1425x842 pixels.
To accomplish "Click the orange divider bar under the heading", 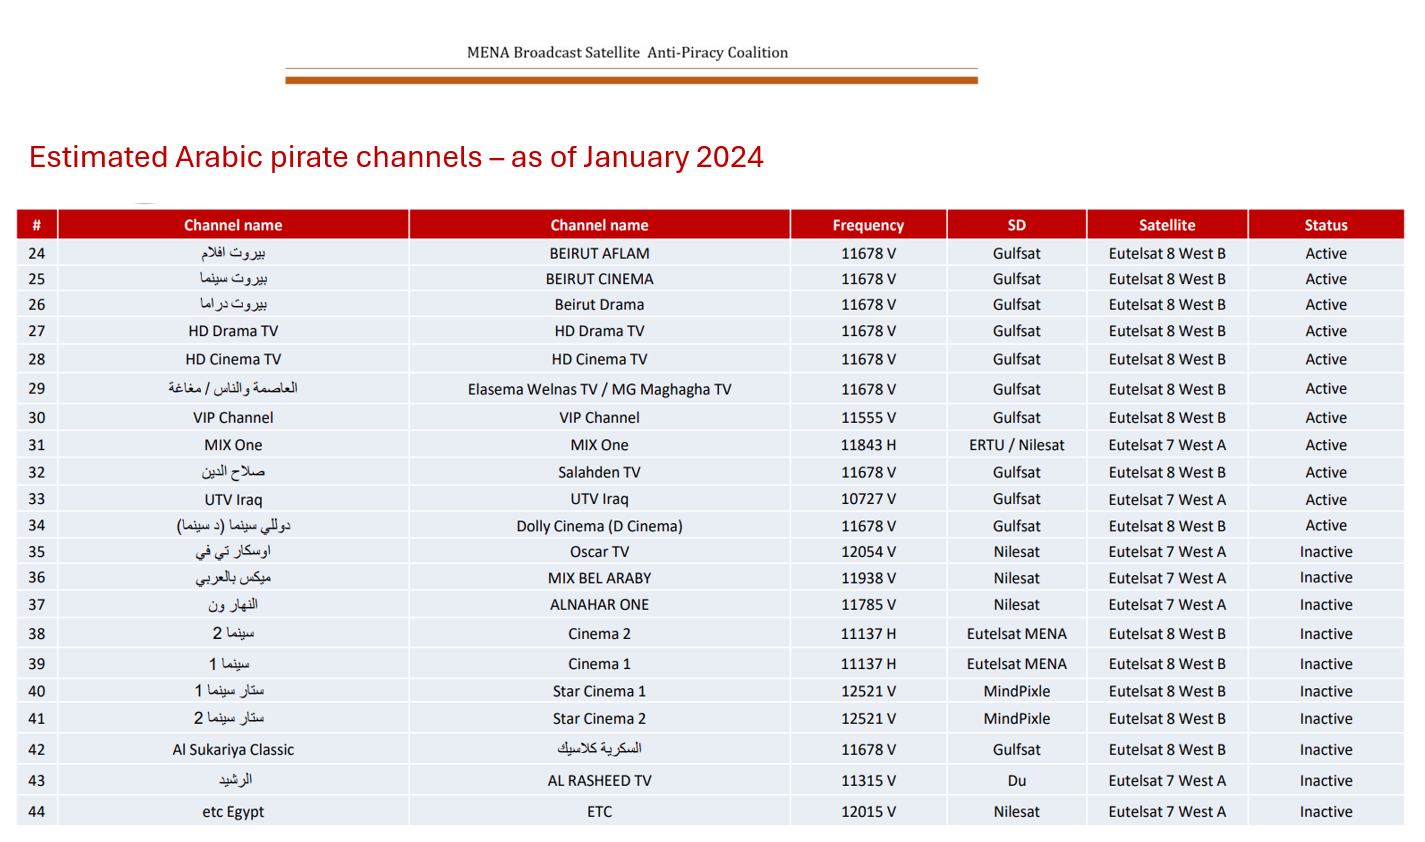I will tap(631, 80).
